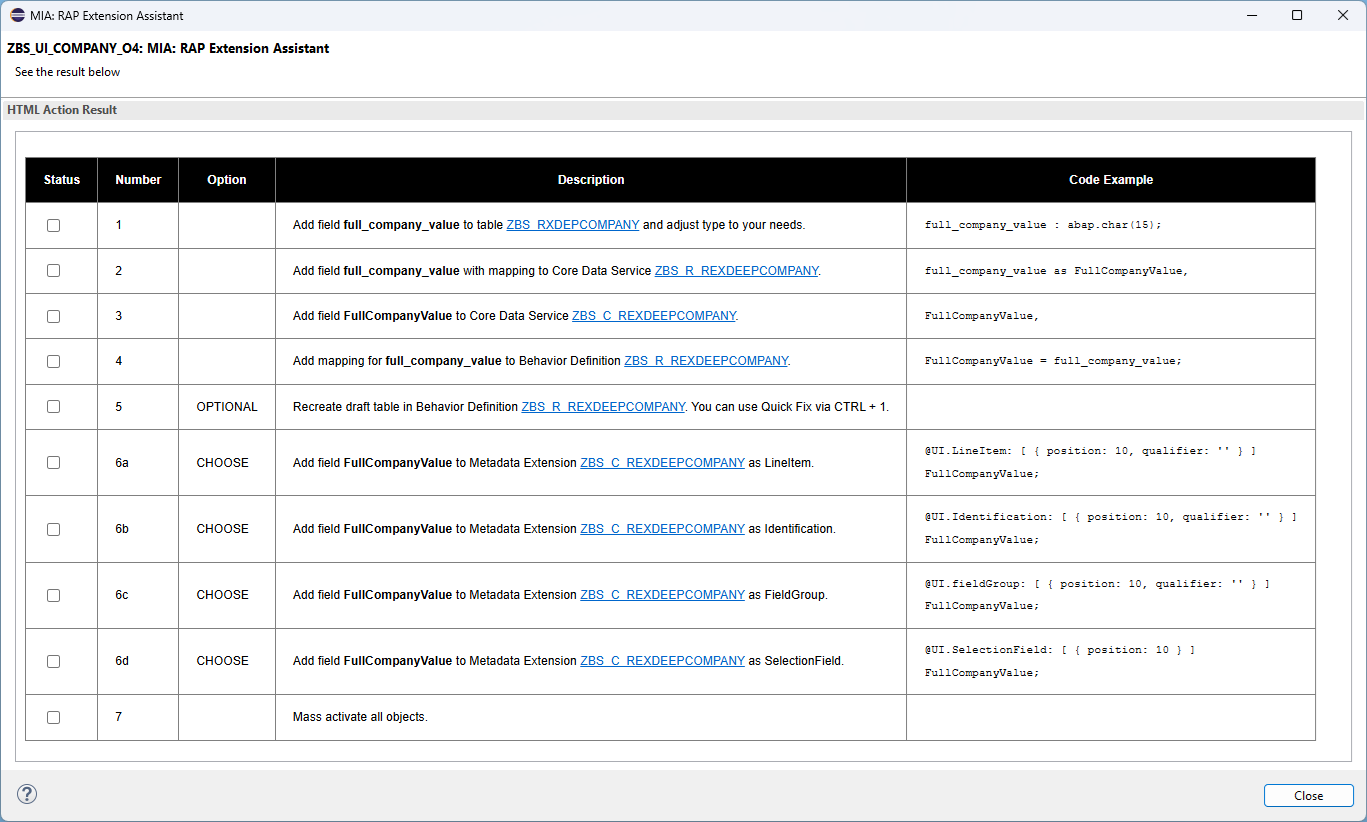1367x822 pixels.
Task: Click the Option column header
Action: pos(227,180)
